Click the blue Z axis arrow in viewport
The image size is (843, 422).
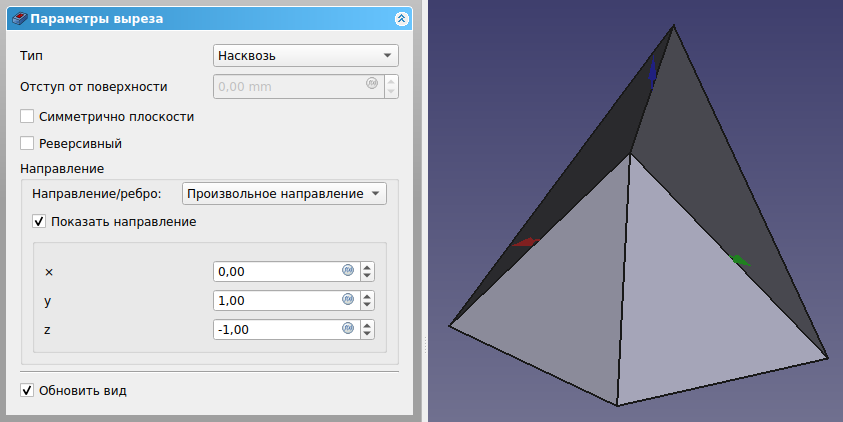(x=652, y=73)
